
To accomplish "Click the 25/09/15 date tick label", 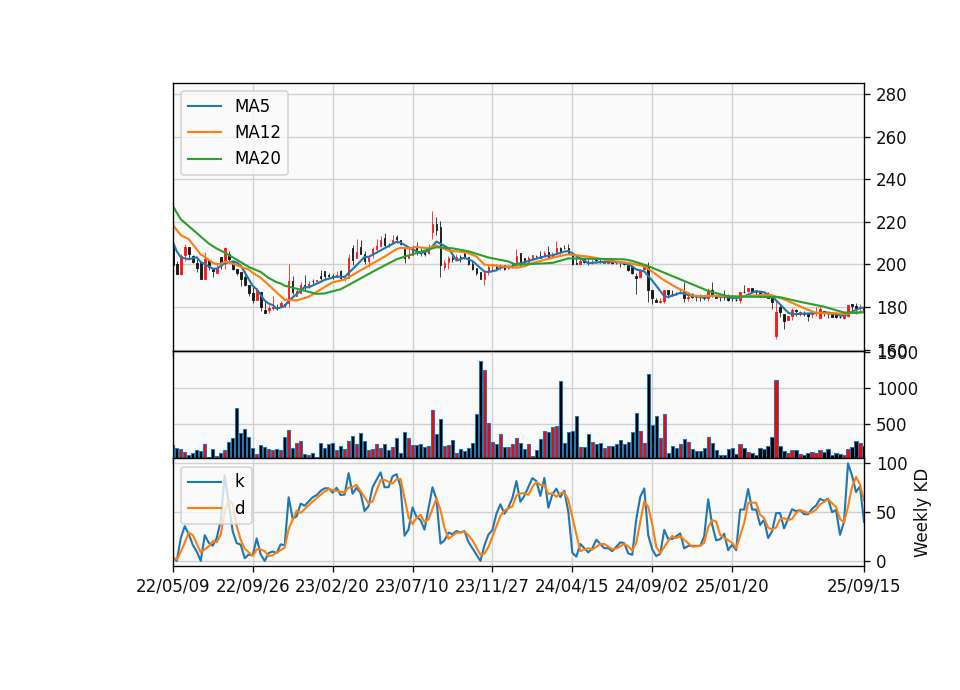I will (x=864, y=586).
